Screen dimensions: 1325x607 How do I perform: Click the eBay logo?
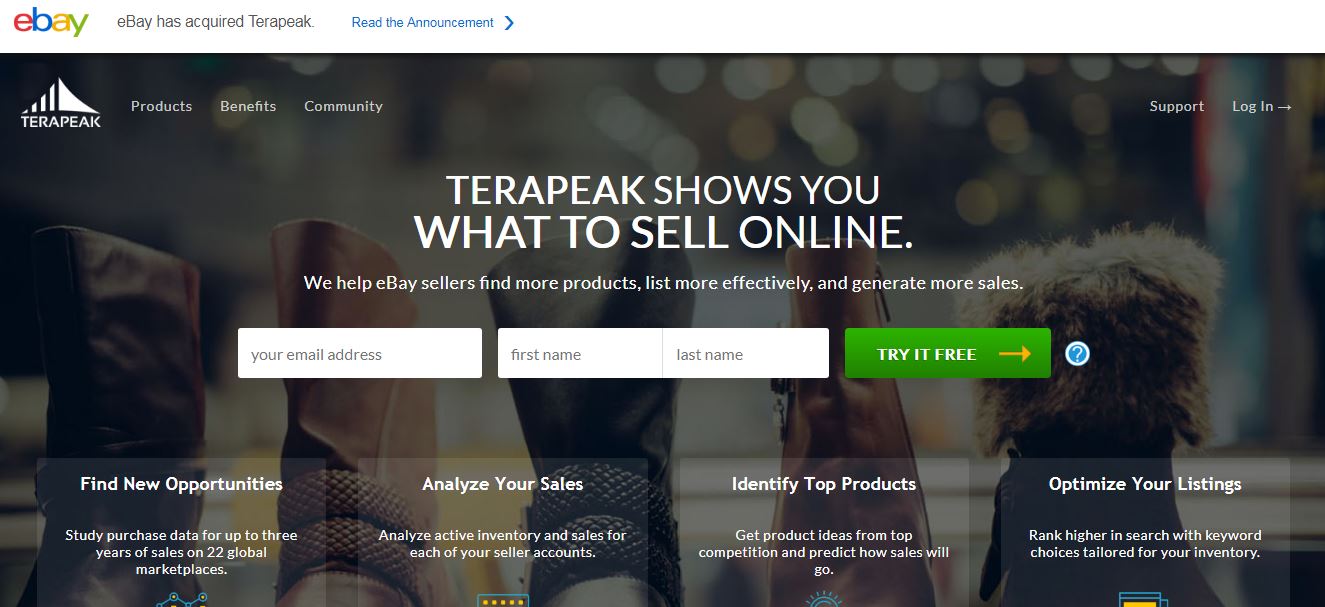[51, 22]
